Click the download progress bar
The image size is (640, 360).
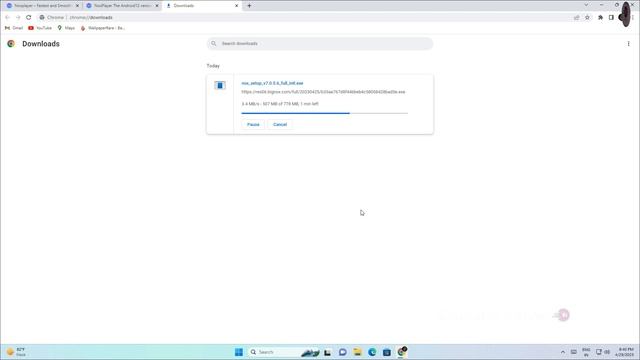[x=324, y=113]
